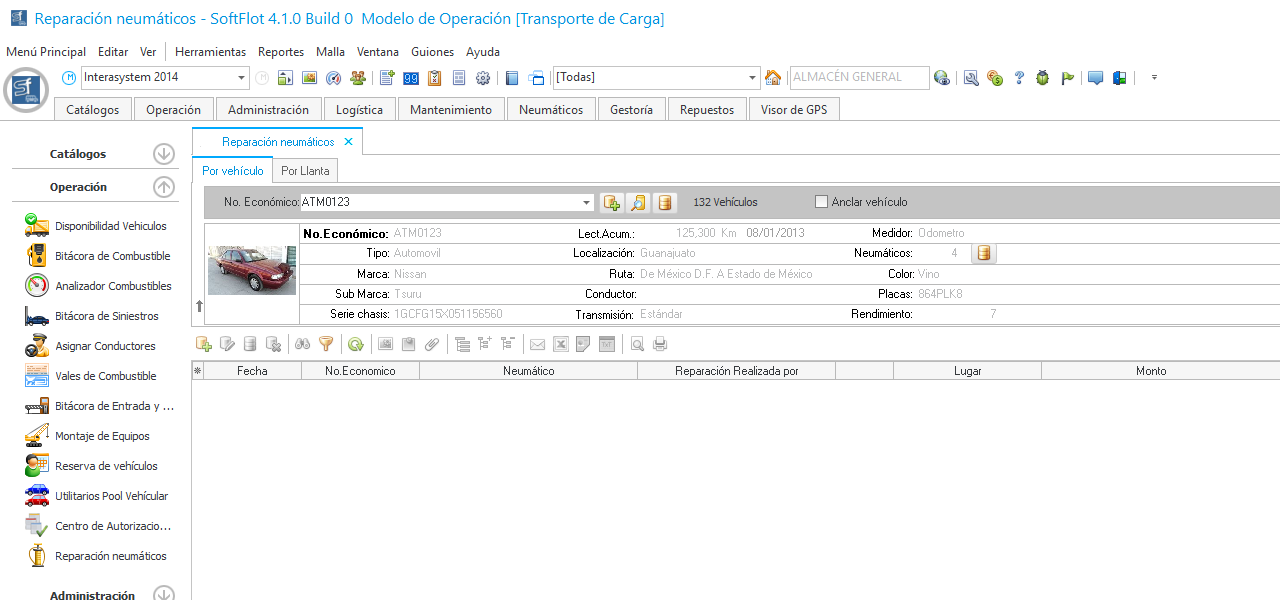Expand the Catálogos sidebar section
Screen dimensions: 1280x600
pyautogui.click(x=164, y=154)
